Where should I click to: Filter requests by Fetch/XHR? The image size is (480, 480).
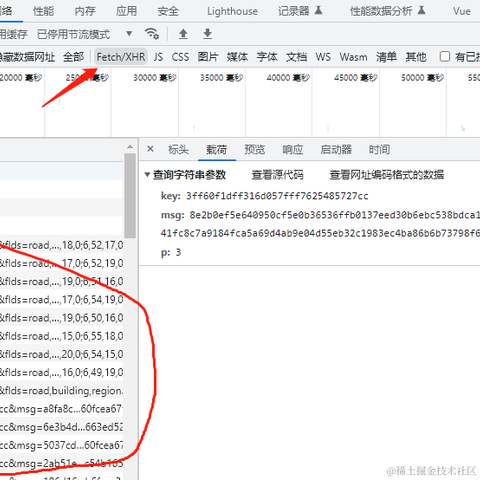pos(121,57)
